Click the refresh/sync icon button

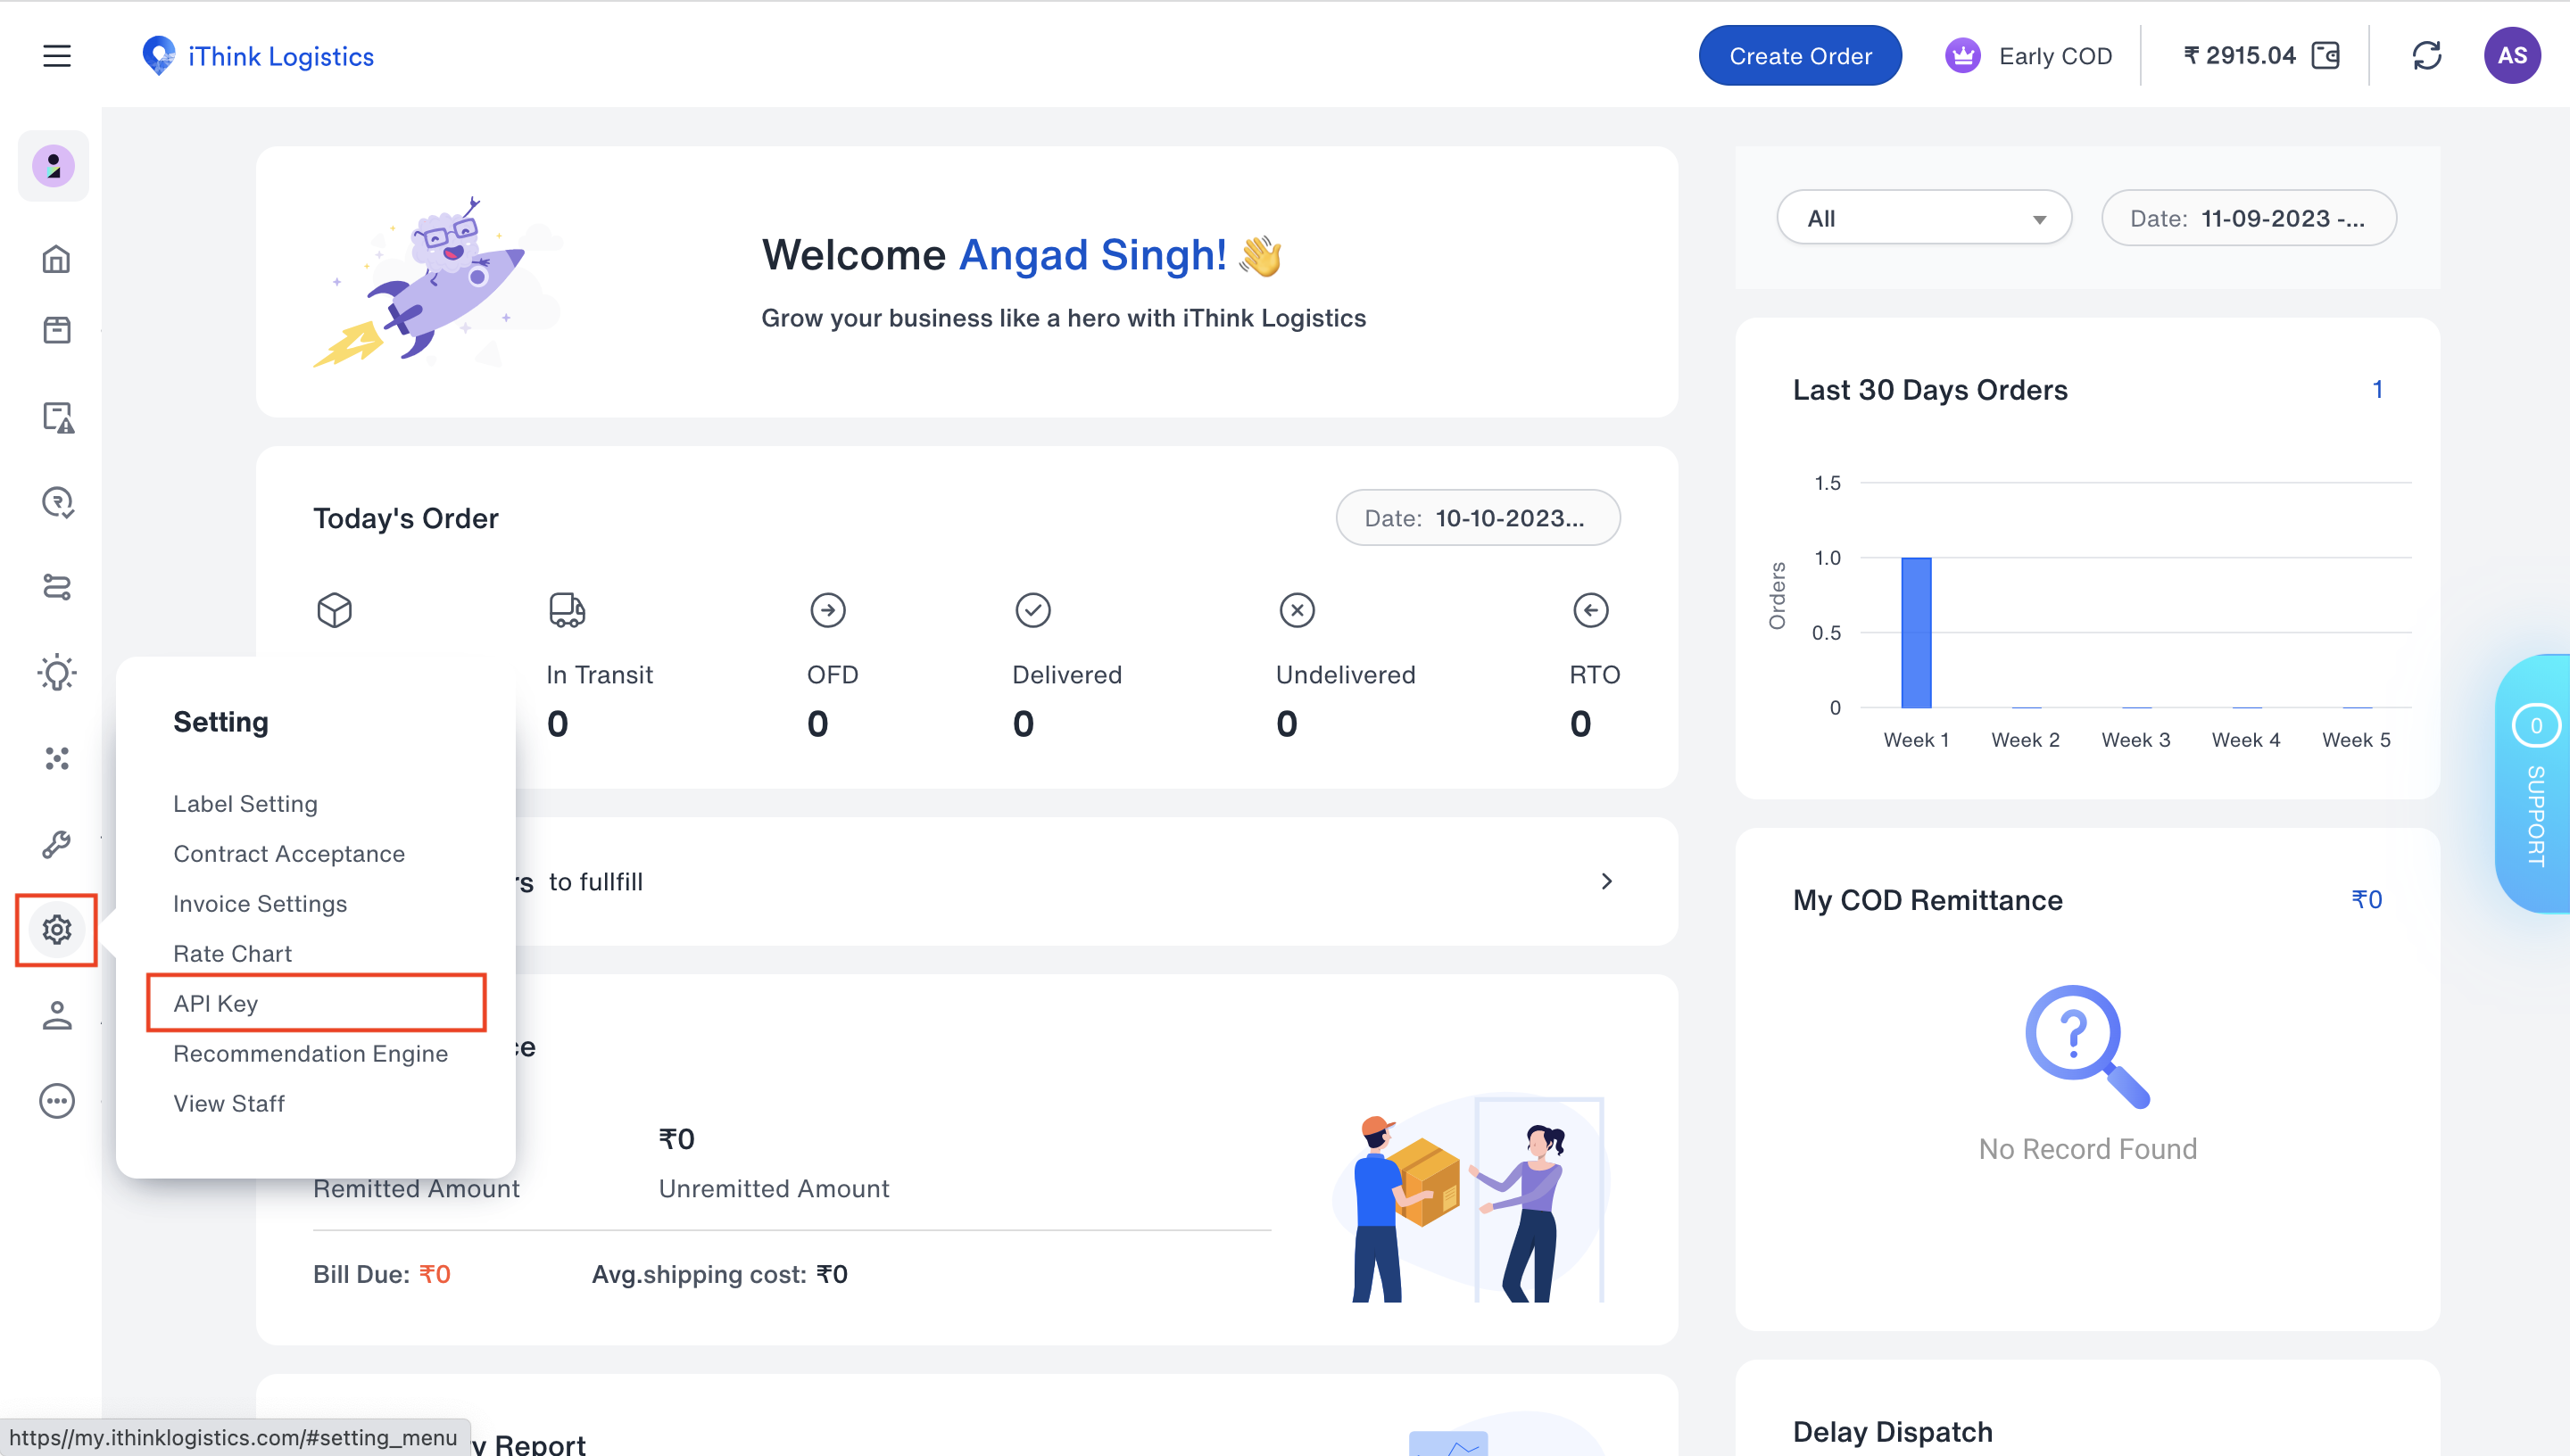tap(2427, 56)
